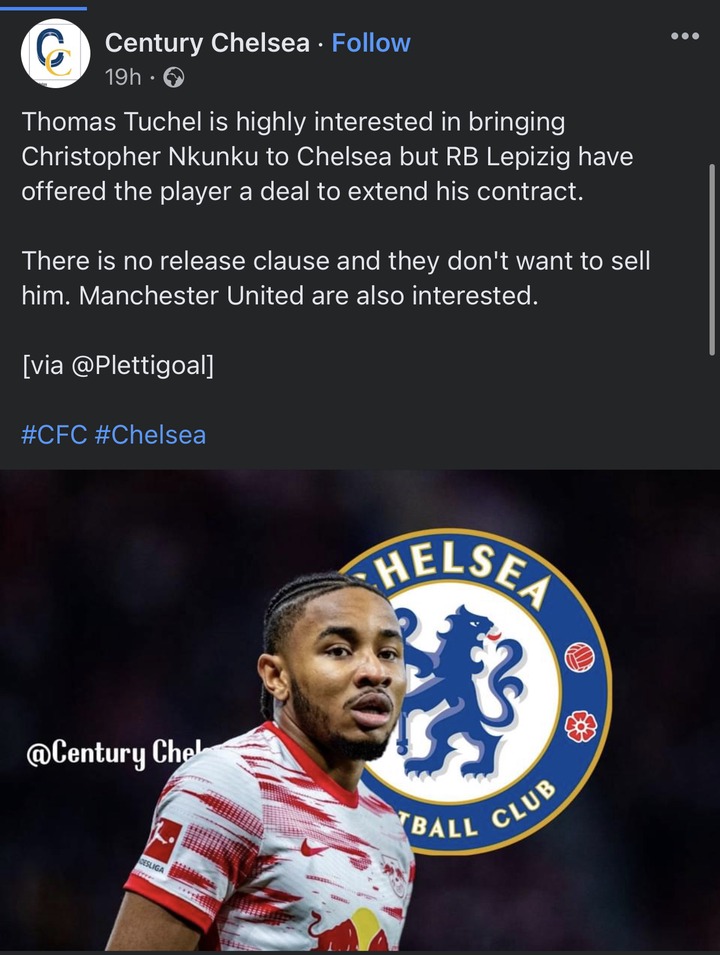This screenshot has width=720, height=955.
Task: Click the red football icon on crest
Action: [579, 657]
